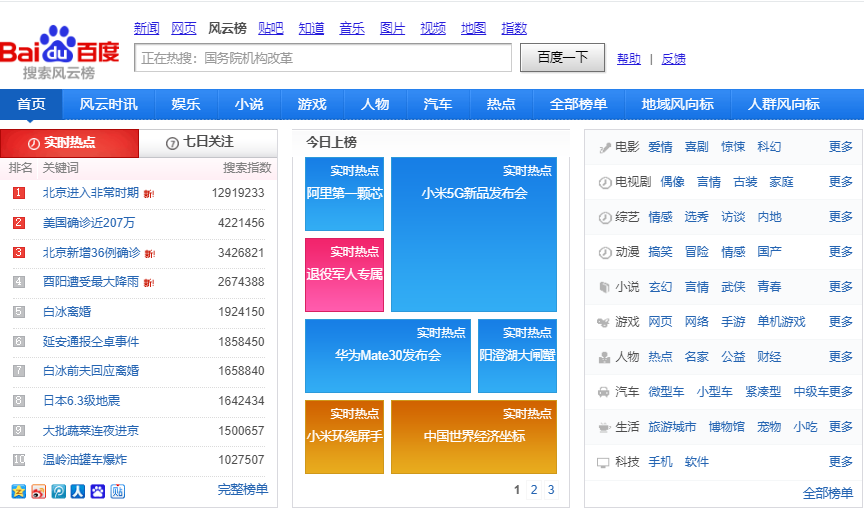Share via Baidu paw icon
Screen dimensions: 864x510
(x=98, y=491)
